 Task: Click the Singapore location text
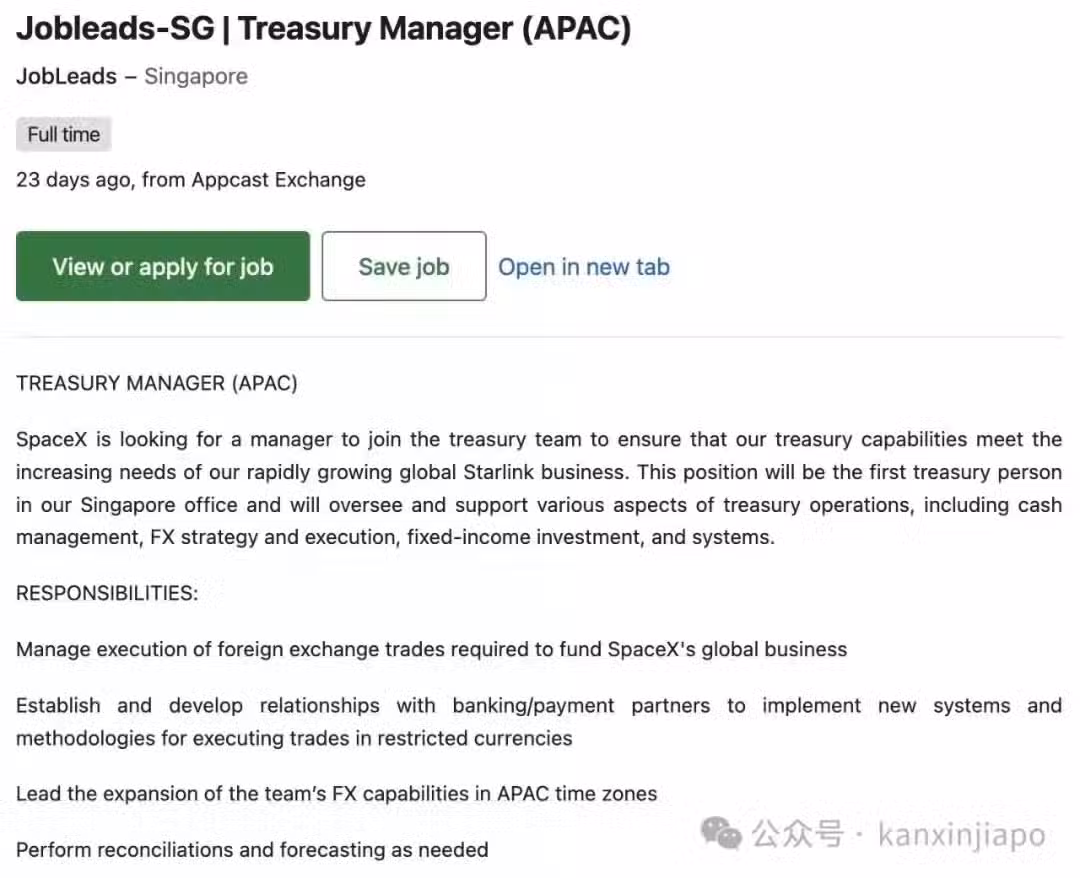point(196,76)
